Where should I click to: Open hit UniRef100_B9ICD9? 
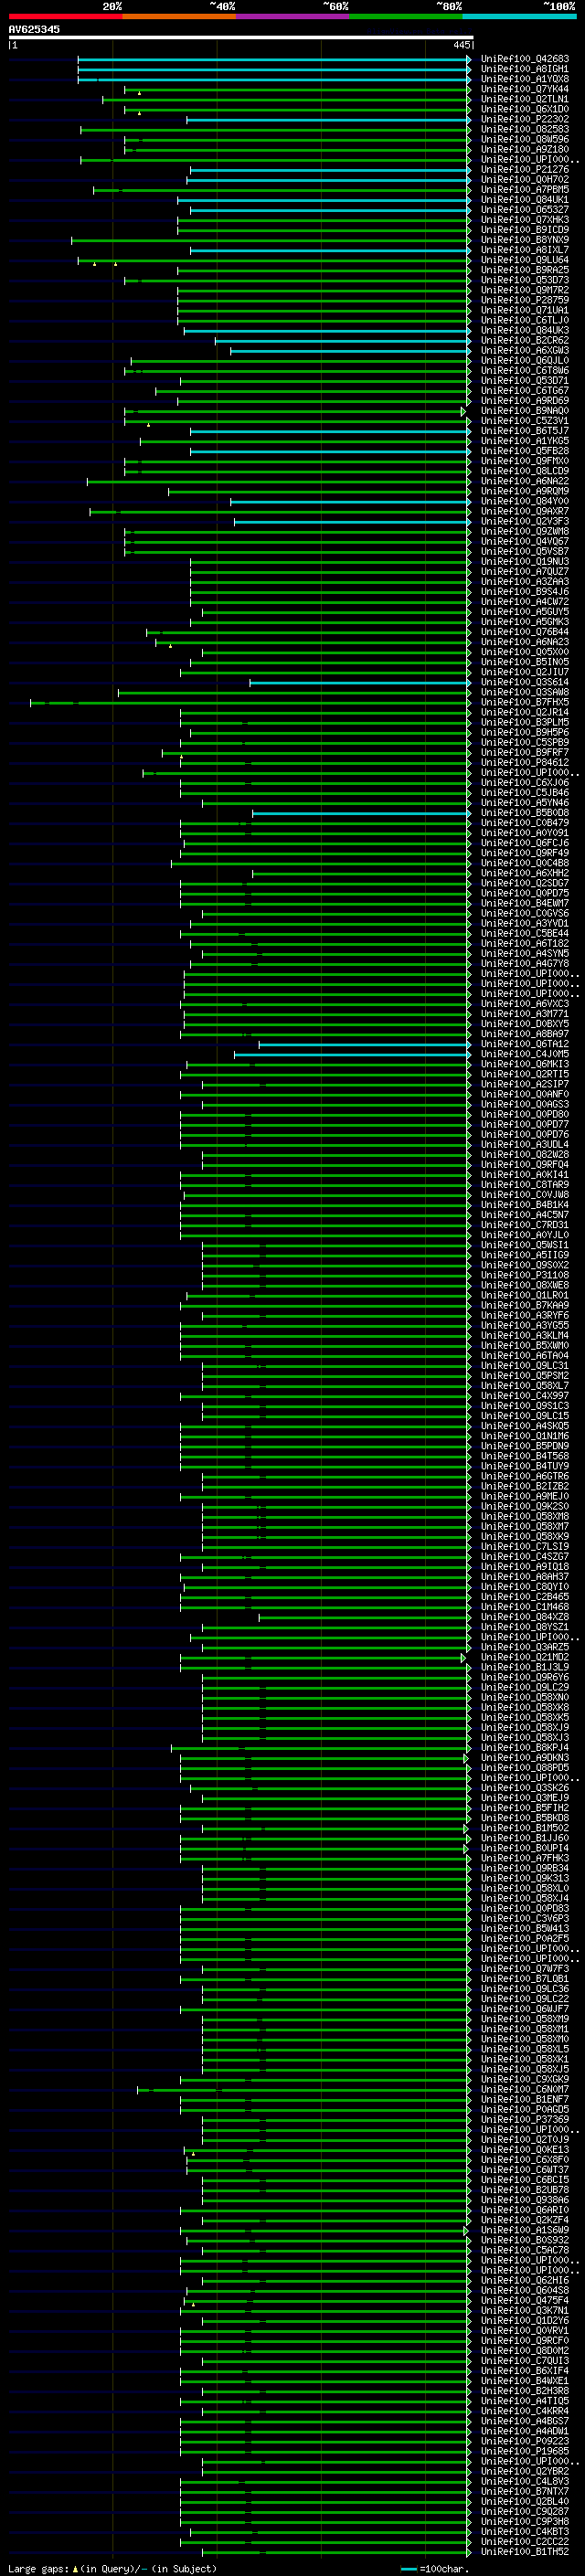click(x=524, y=230)
